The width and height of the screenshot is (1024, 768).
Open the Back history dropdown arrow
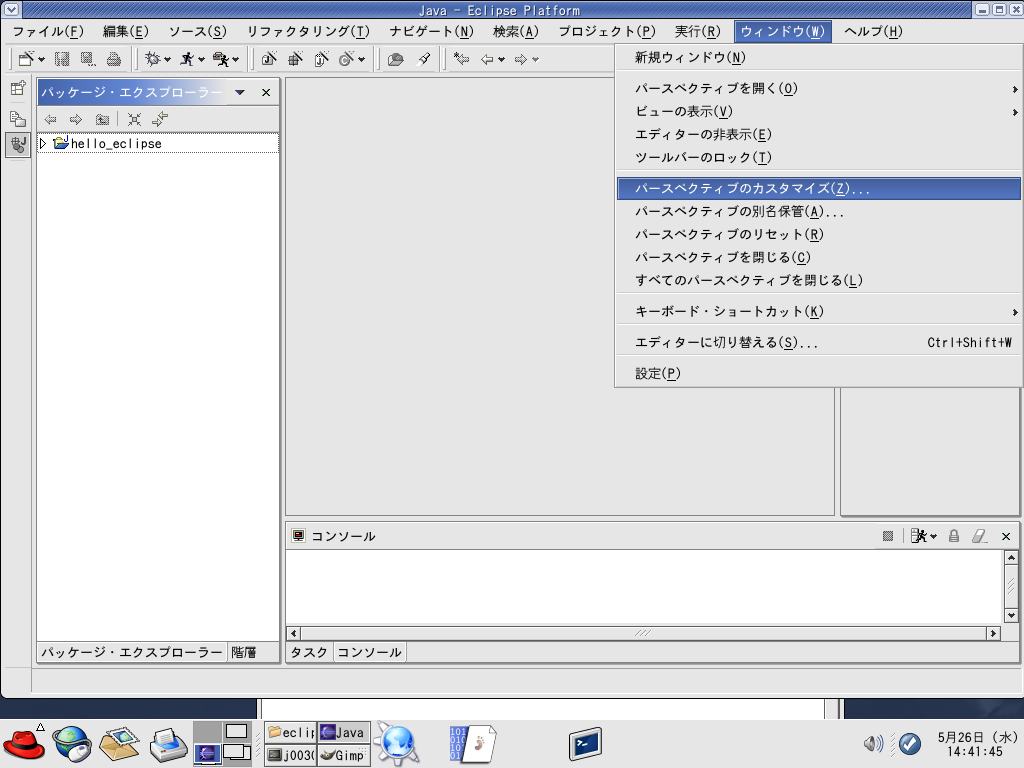502,60
